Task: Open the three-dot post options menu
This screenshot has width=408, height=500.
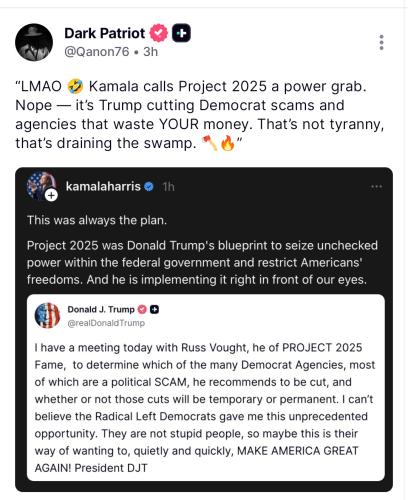Action: coord(381,42)
